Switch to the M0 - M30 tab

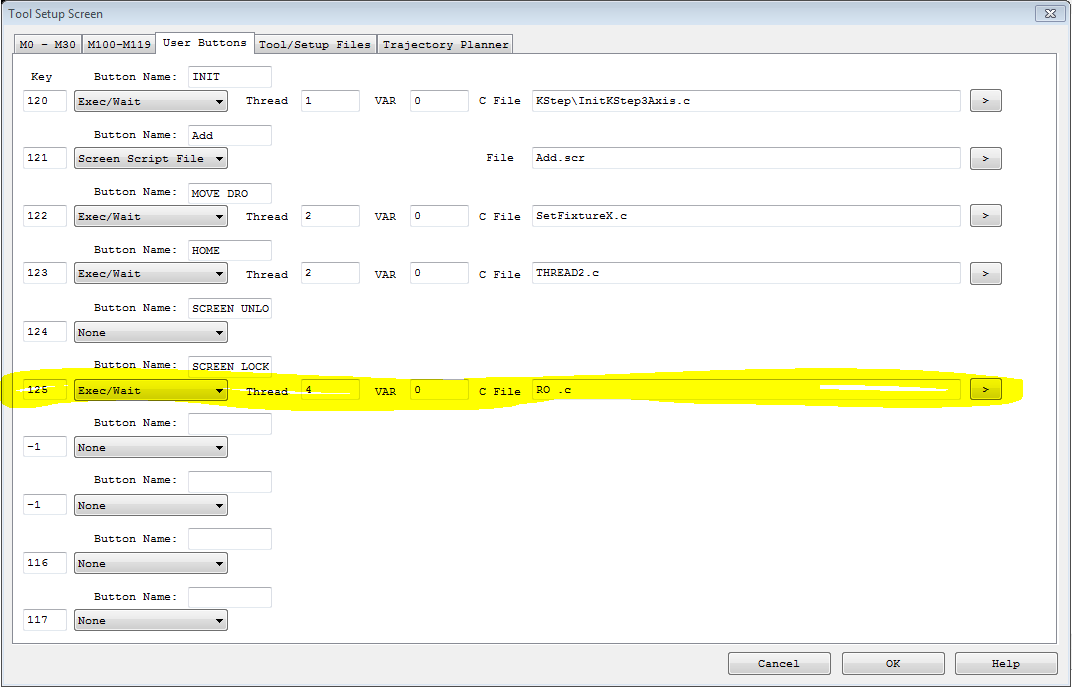click(x=48, y=44)
